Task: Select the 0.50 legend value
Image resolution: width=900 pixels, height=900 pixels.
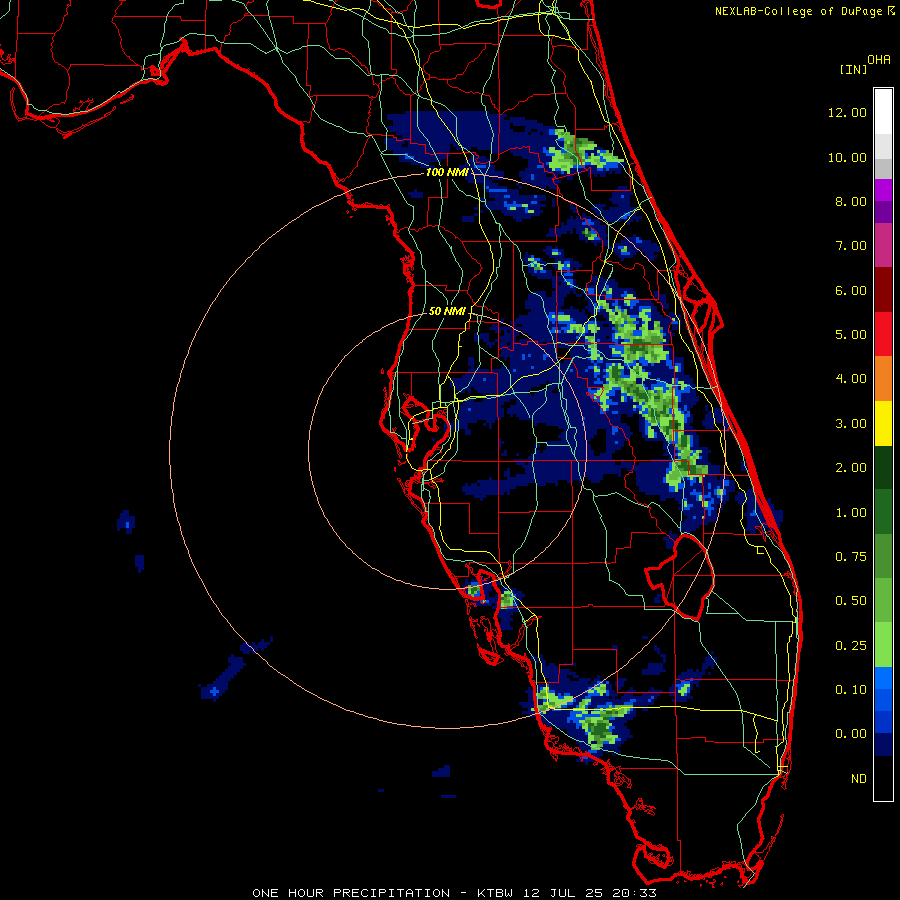Action: point(851,601)
